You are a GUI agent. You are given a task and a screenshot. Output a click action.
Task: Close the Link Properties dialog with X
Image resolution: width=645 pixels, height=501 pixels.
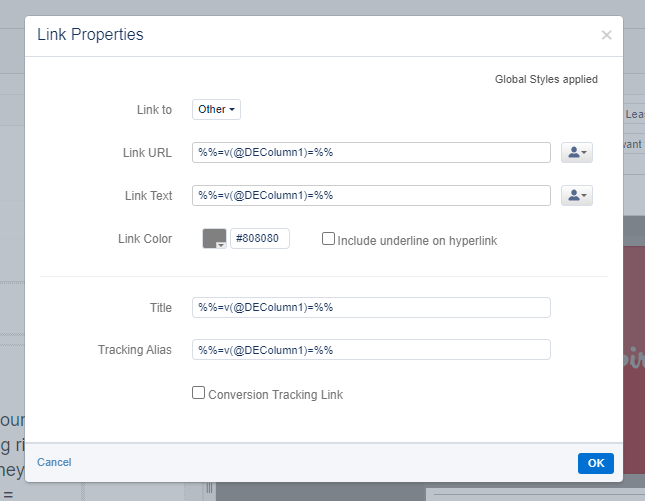click(x=606, y=35)
